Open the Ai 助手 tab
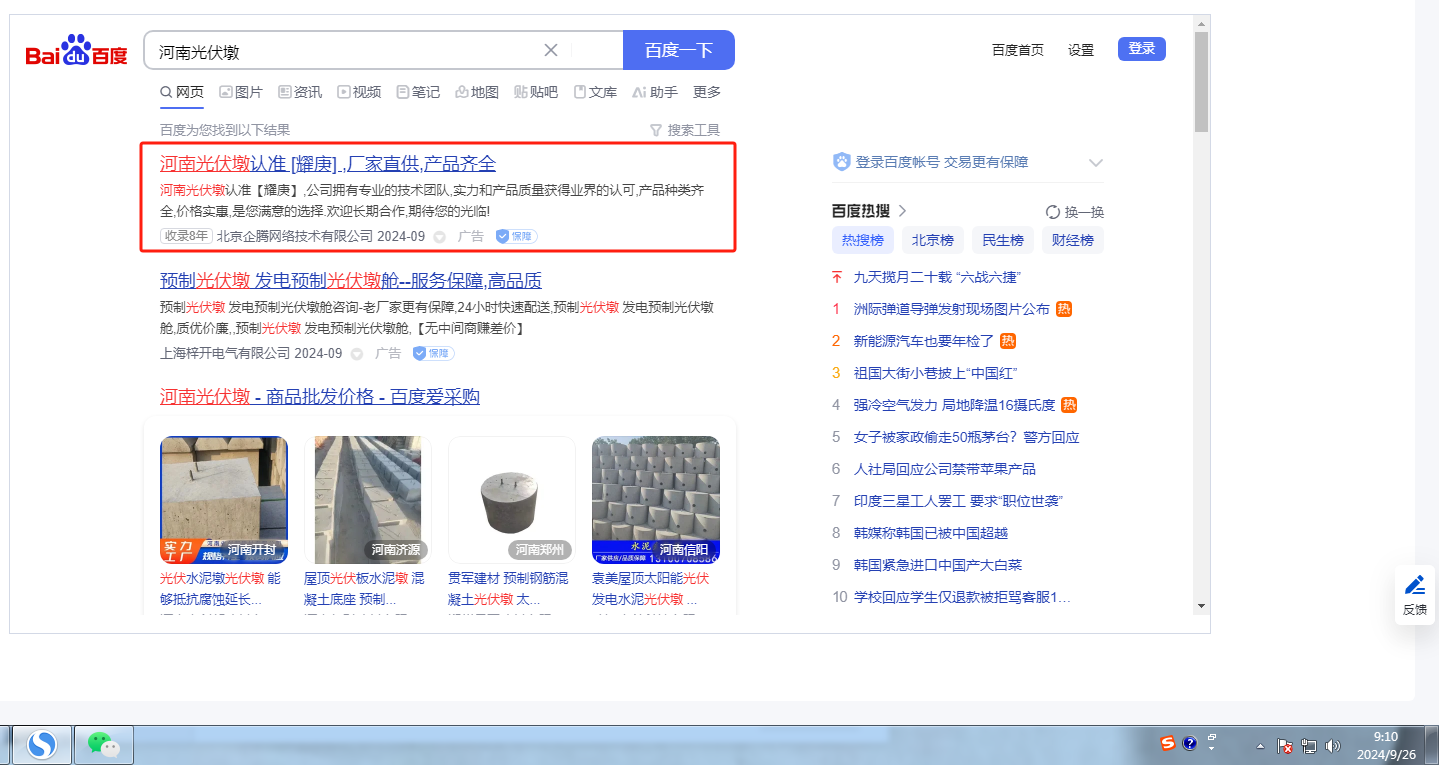This screenshot has height=765, width=1439. pos(655,92)
